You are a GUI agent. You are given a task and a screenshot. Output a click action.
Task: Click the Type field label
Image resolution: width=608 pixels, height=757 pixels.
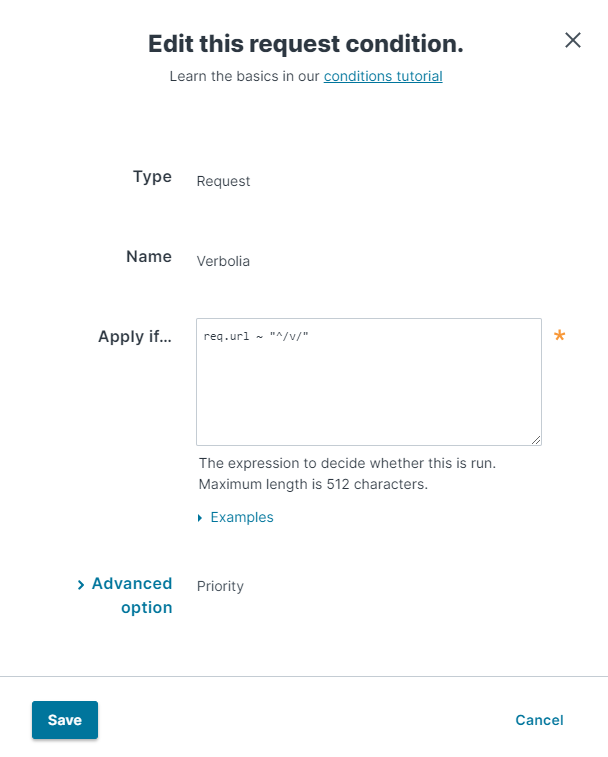(152, 177)
